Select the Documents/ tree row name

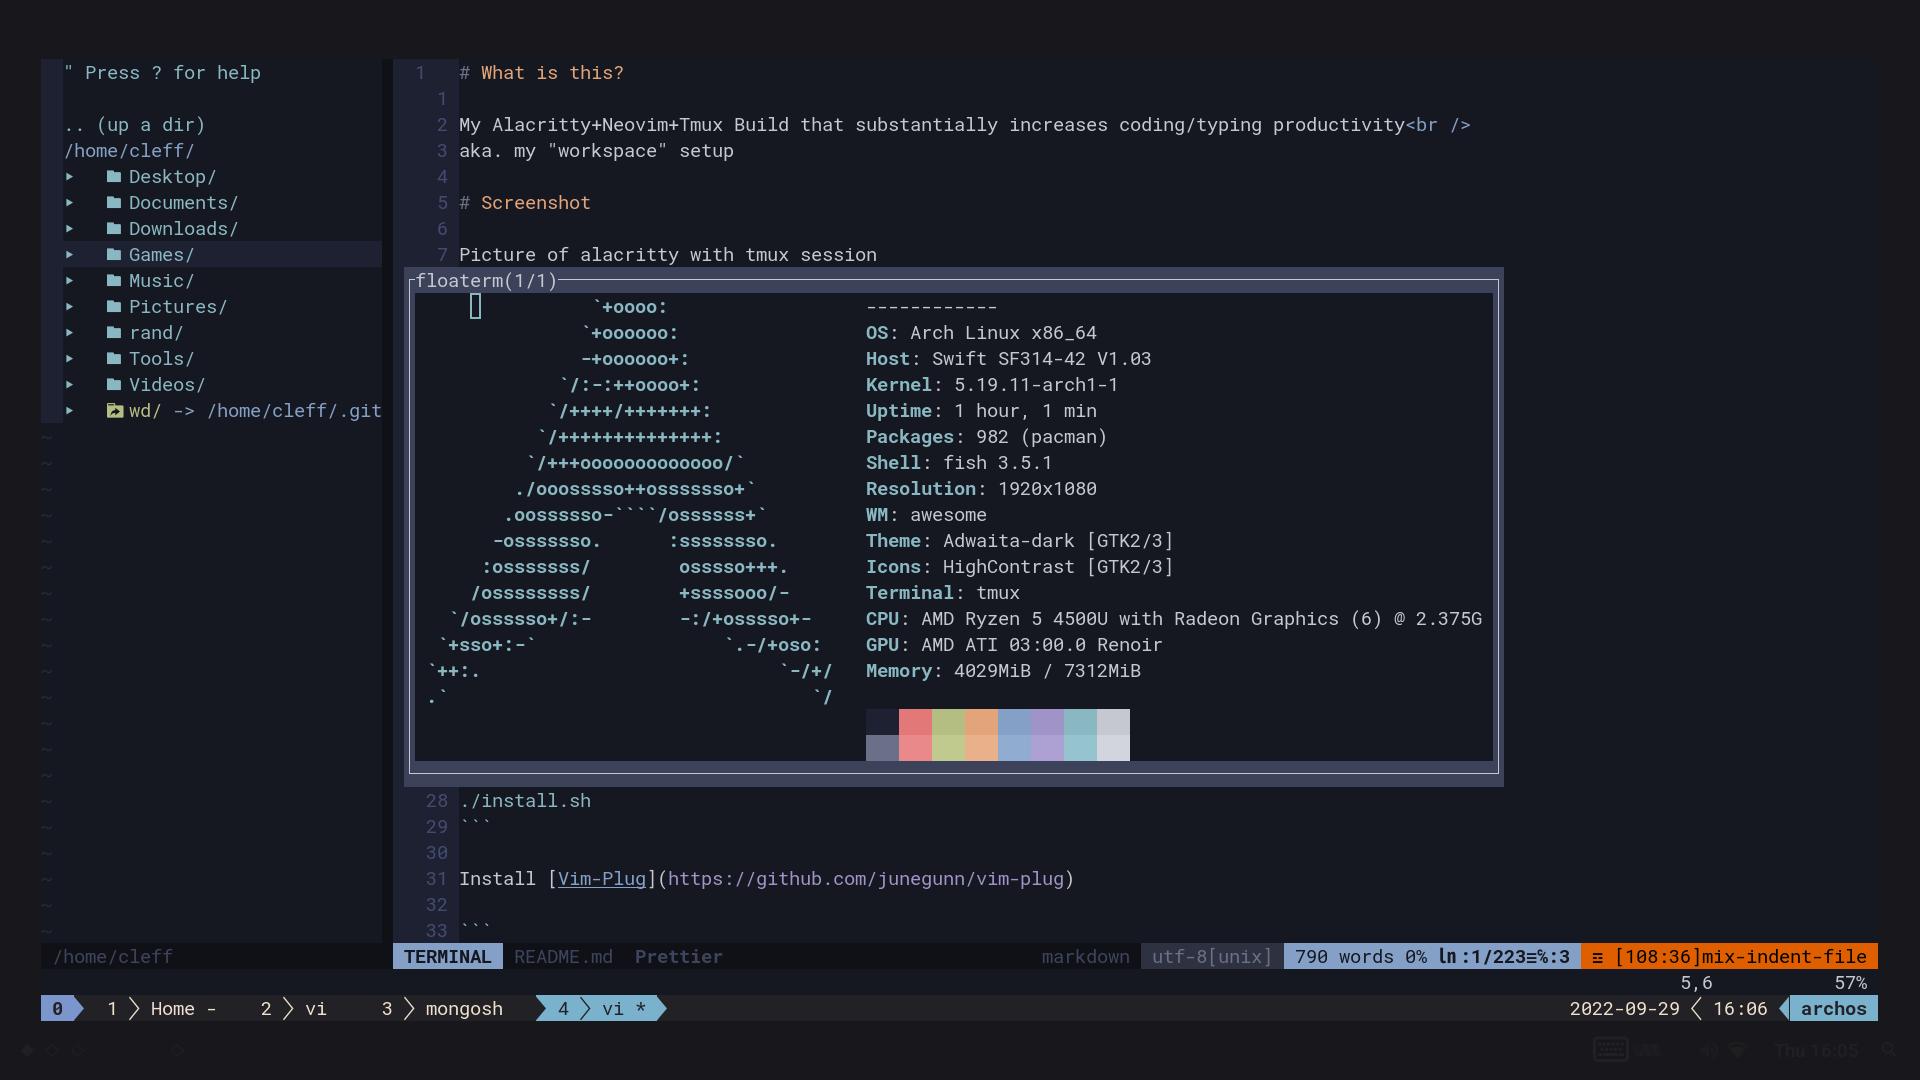click(183, 203)
